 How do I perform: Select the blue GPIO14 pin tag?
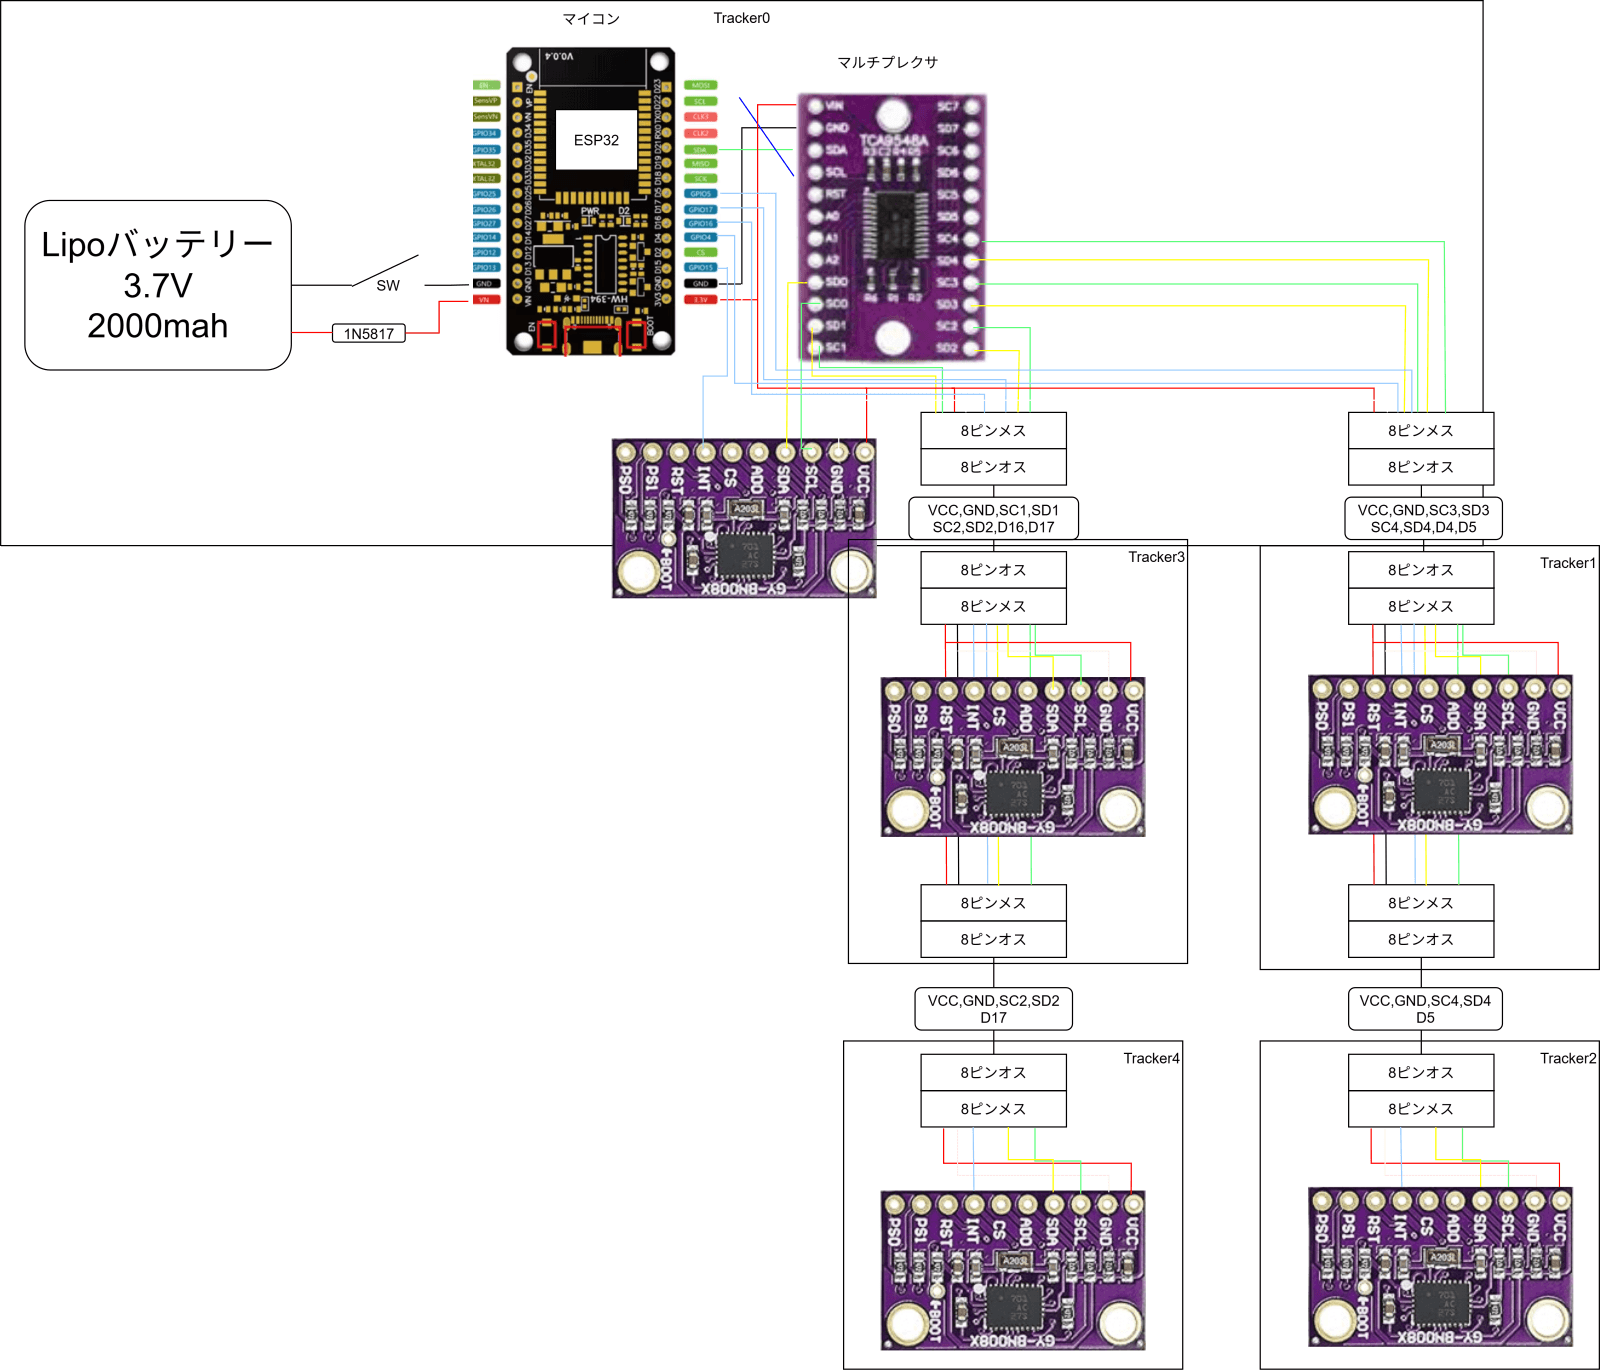(x=485, y=238)
